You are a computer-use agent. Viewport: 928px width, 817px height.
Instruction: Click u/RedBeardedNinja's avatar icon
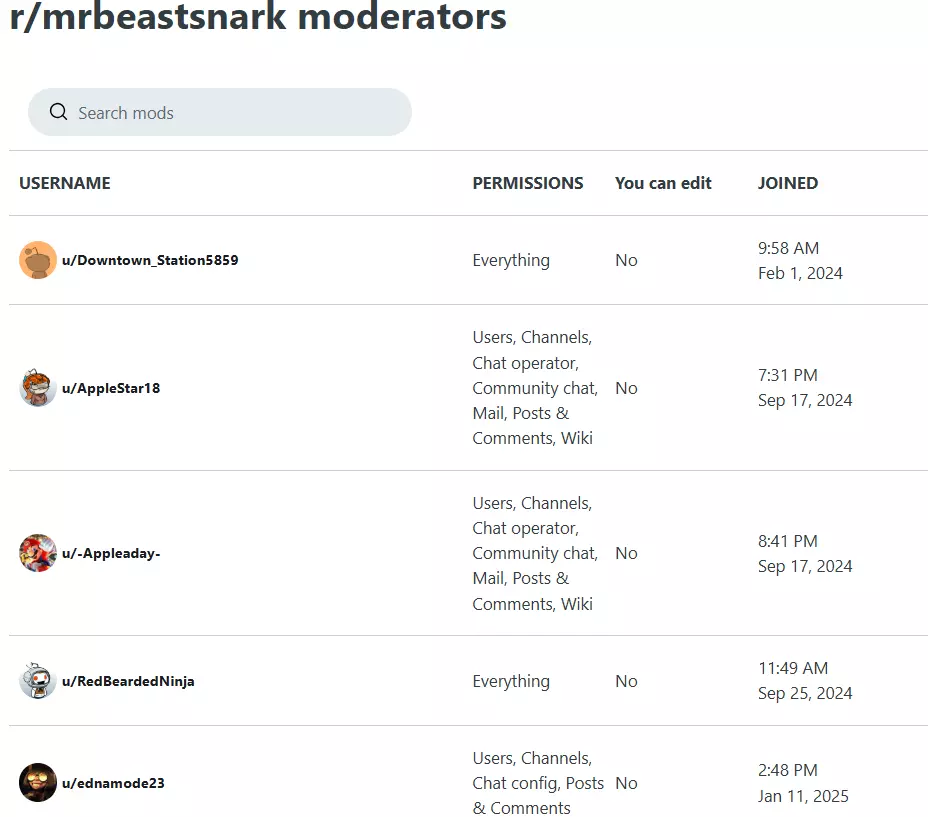click(38, 681)
